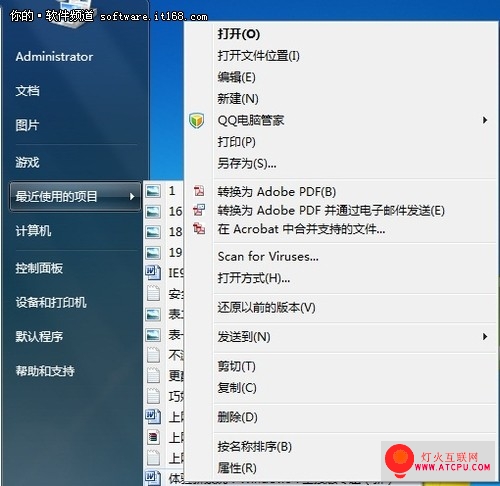Expand 最近使用的项目 in the Start menu
500x486 pixels.
75,196
